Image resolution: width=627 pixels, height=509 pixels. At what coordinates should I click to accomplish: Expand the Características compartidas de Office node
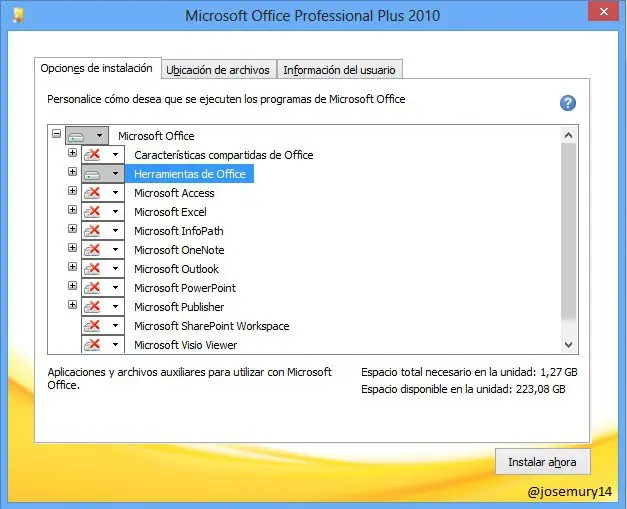coord(72,152)
